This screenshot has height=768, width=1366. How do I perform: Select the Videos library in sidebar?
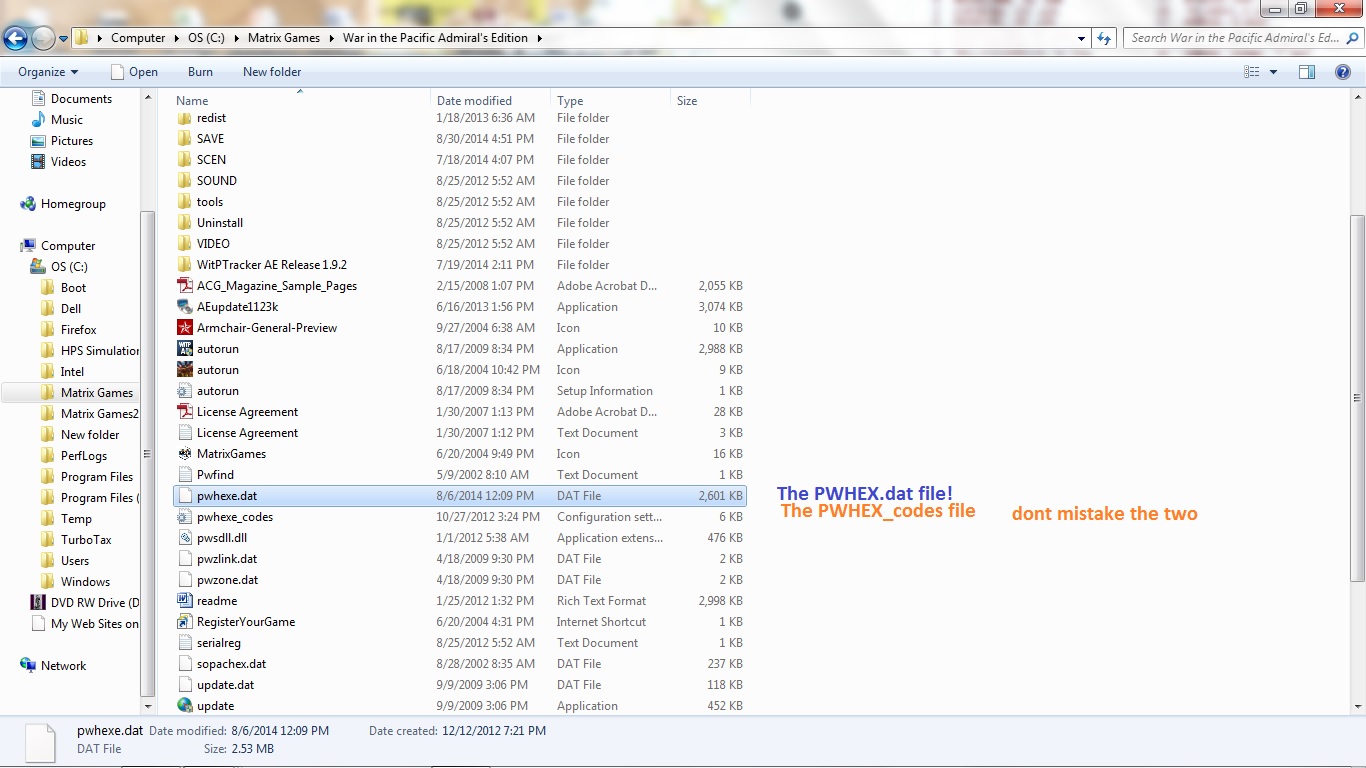[59, 162]
